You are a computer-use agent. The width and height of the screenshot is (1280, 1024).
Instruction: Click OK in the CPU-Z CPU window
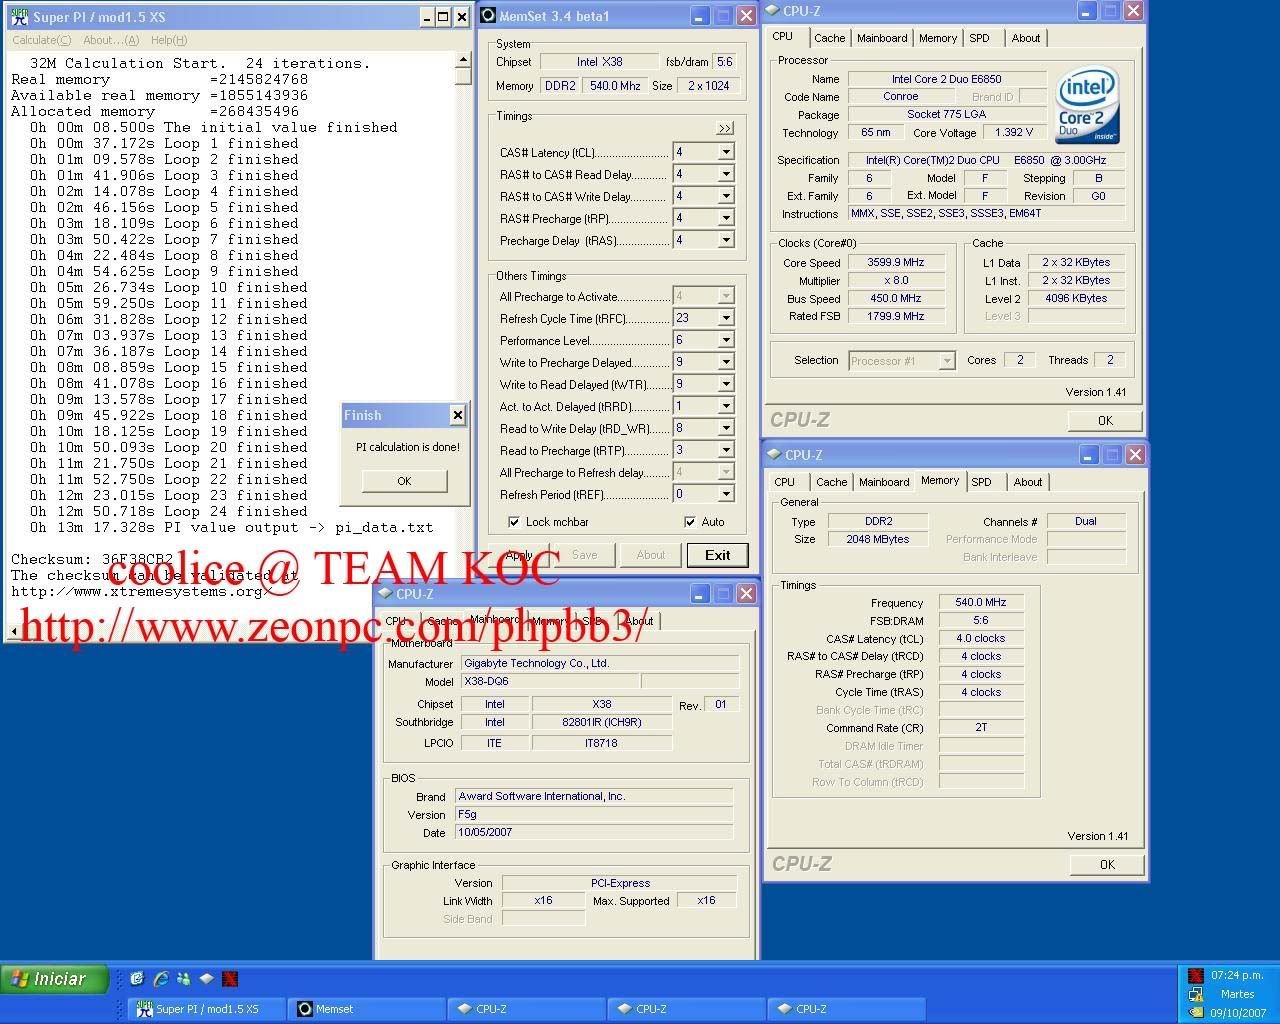pyautogui.click(x=1105, y=420)
